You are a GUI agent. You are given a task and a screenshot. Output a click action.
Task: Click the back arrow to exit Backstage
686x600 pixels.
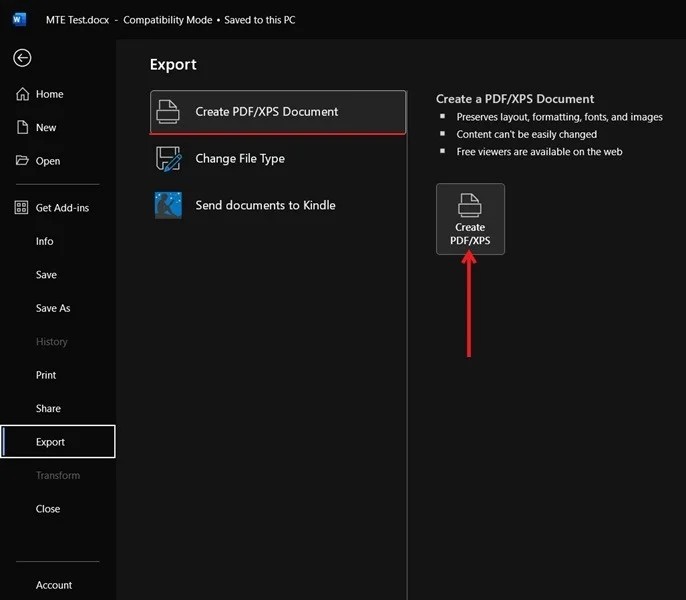(22, 58)
